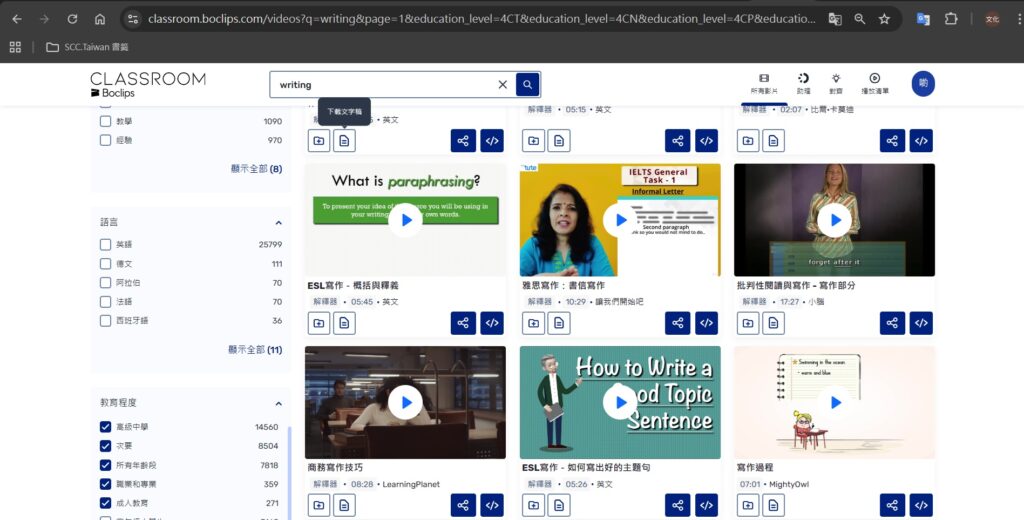Share the 批判性閱讀與寫作 video
This screenshot has height=520, width=1024.
(892, 323)
